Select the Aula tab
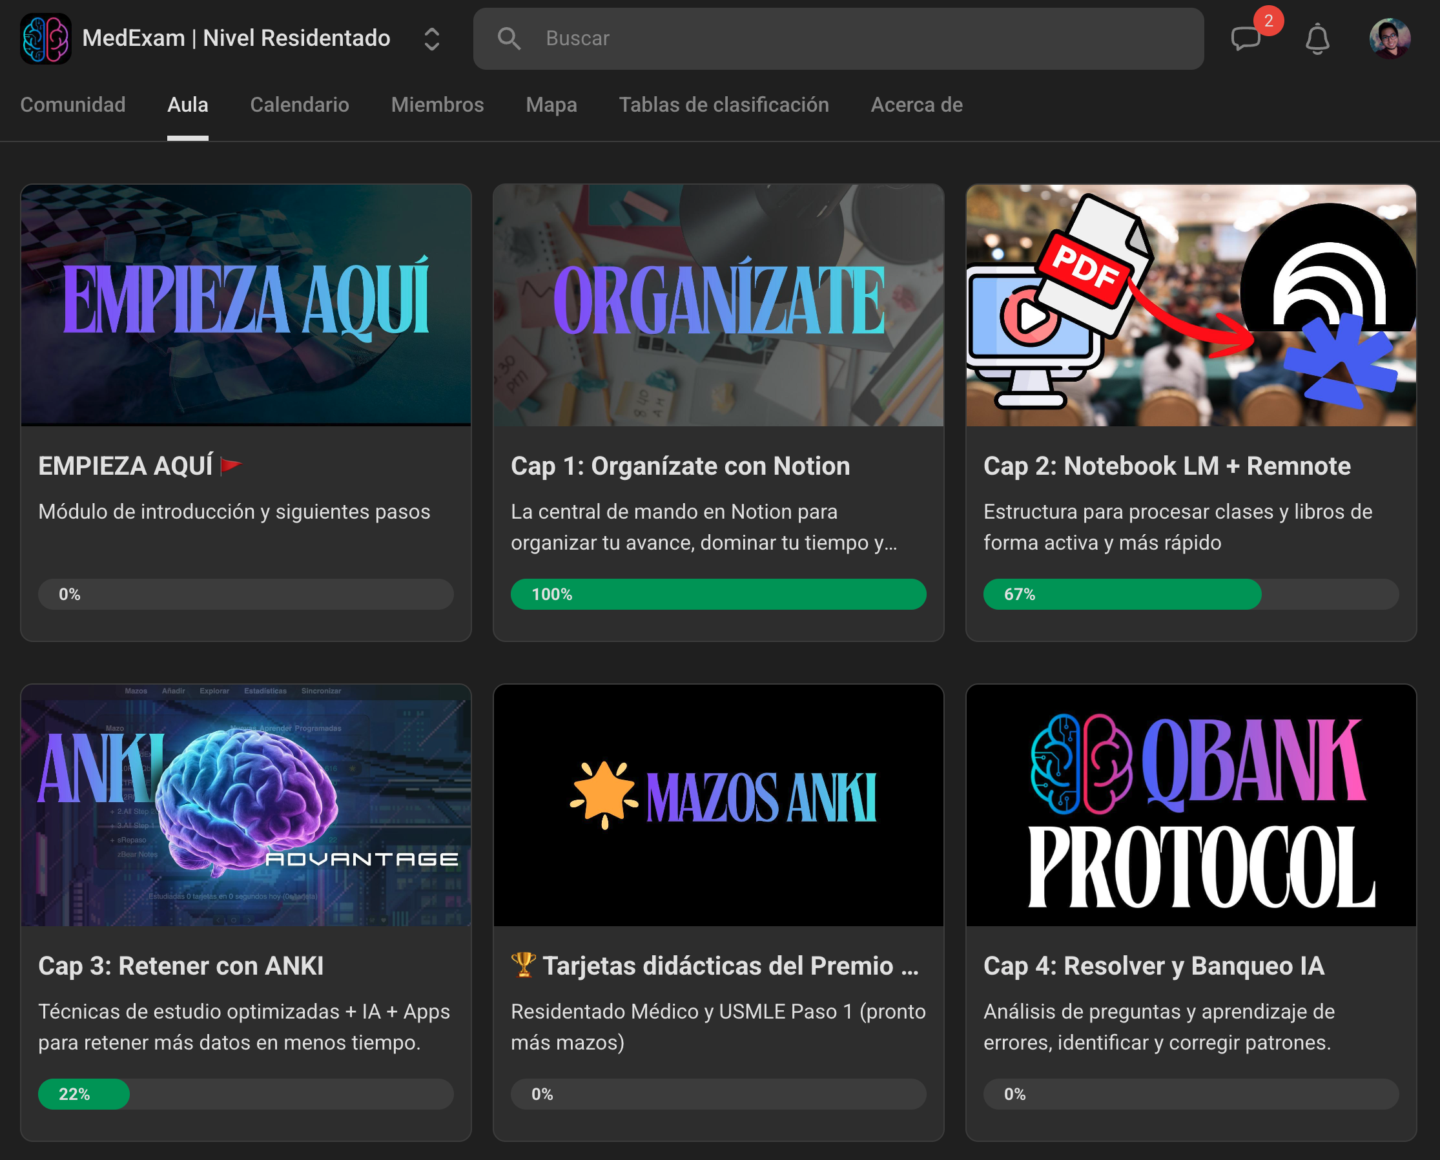1440x1160 pixels. pos(188,105)
